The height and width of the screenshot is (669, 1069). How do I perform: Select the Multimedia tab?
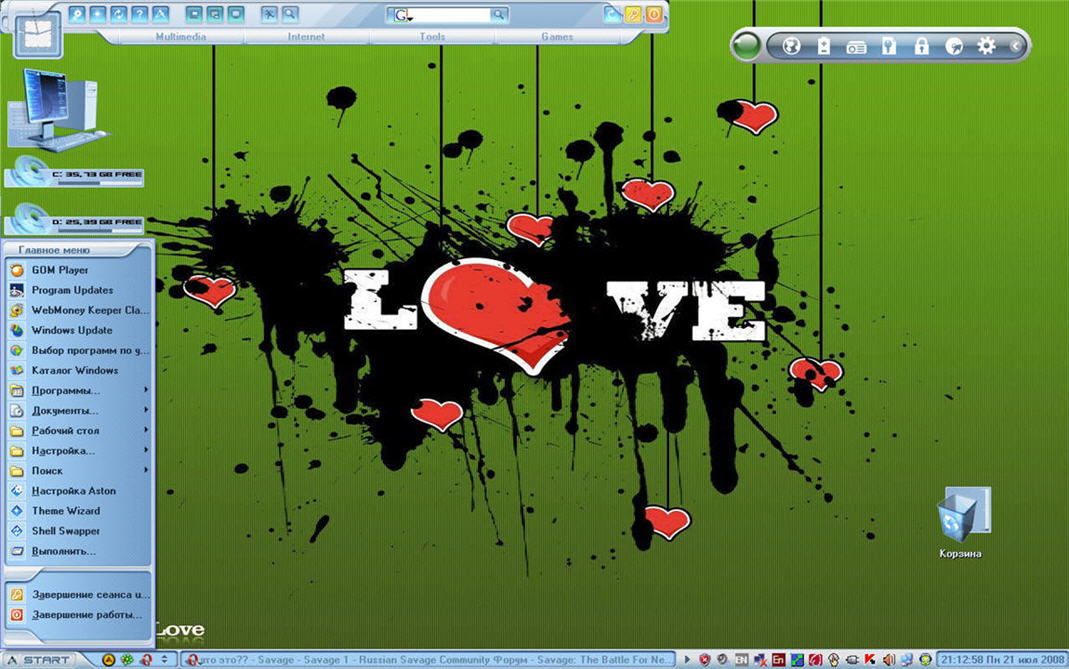click(x=181, y=37)
